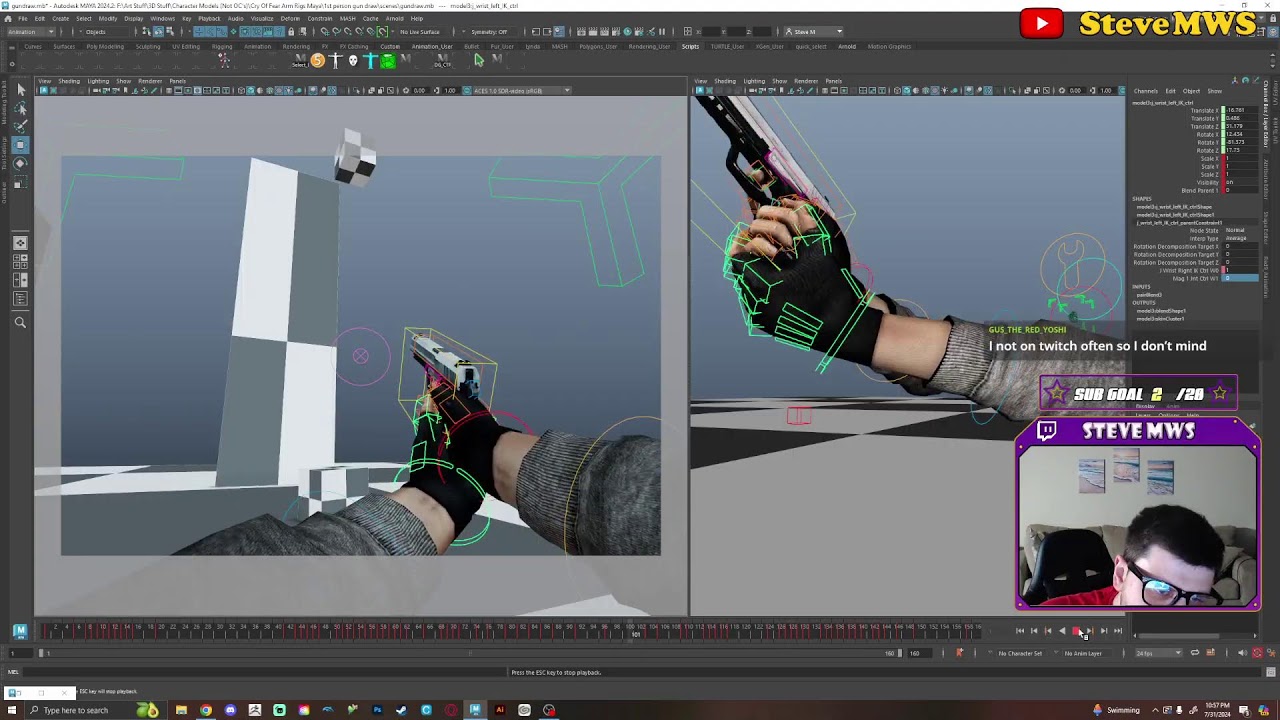Open the Playback menu
The image size is (1280, 720).
(x=209, y=18)
